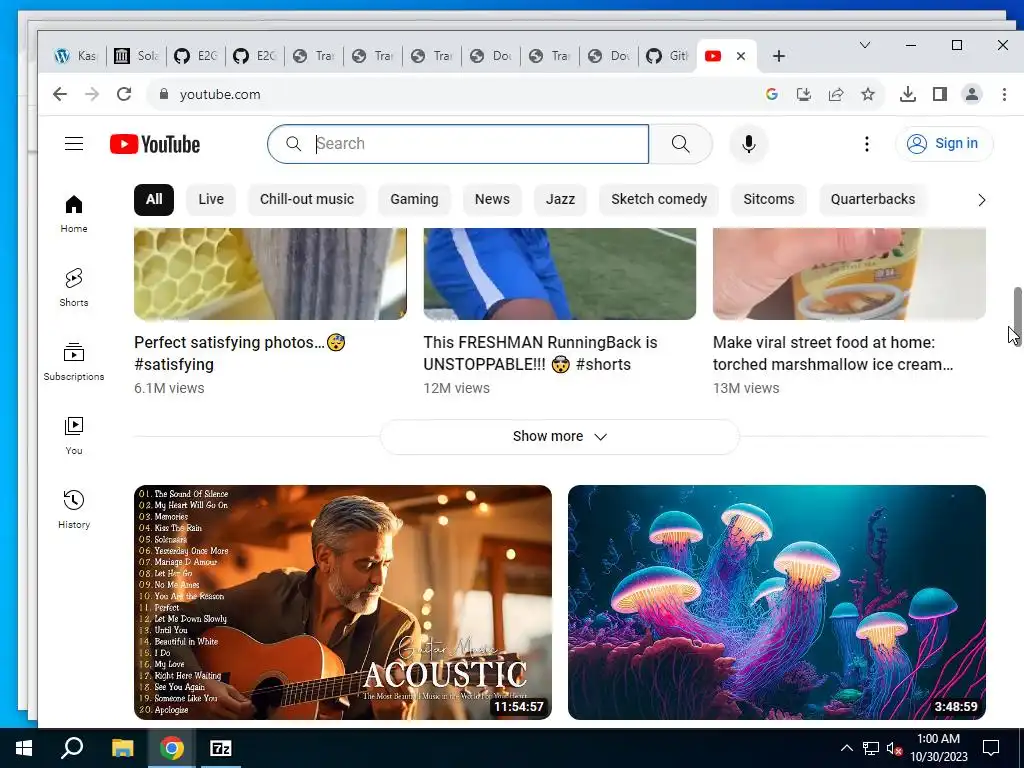This screenshot has height=768, width=1024.
Task: View site information padlock icon
Action: (x=164, y=94)
